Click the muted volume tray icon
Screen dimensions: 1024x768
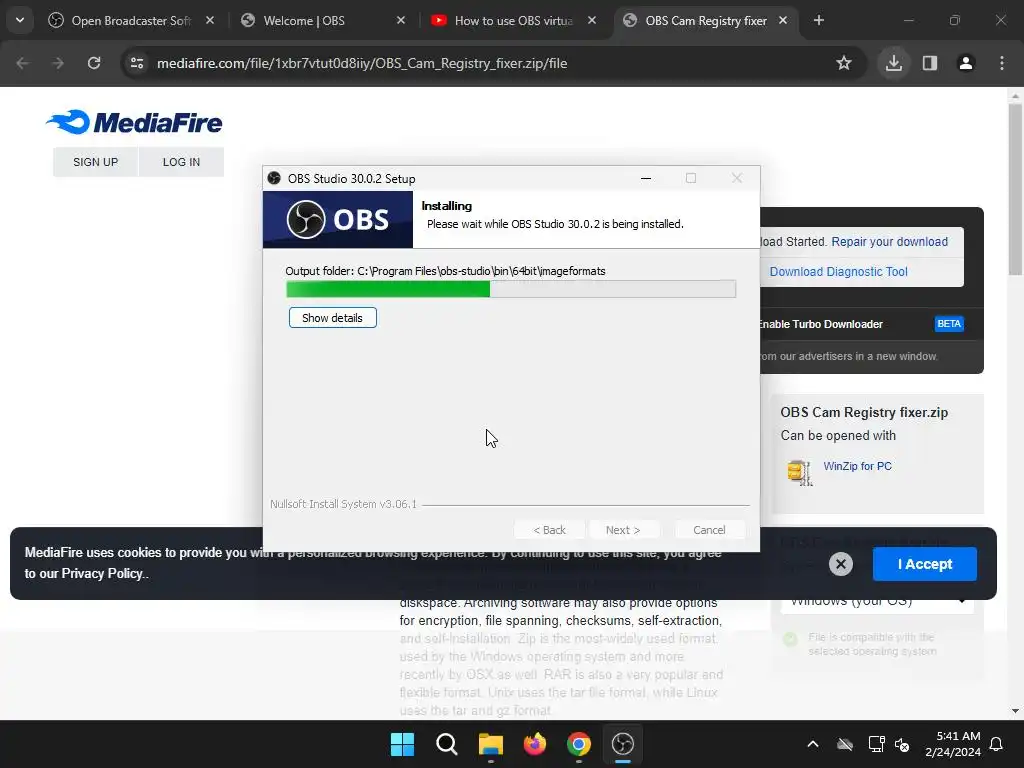pos(903,744)
